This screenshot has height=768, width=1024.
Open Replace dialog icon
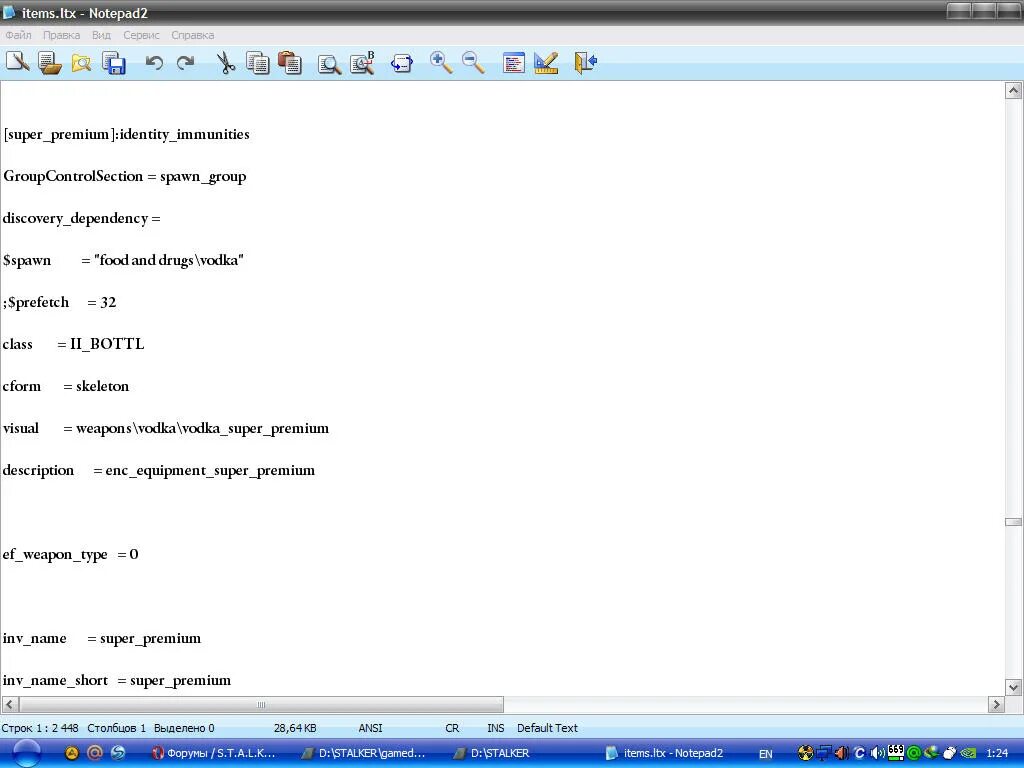tap(362, 63)
